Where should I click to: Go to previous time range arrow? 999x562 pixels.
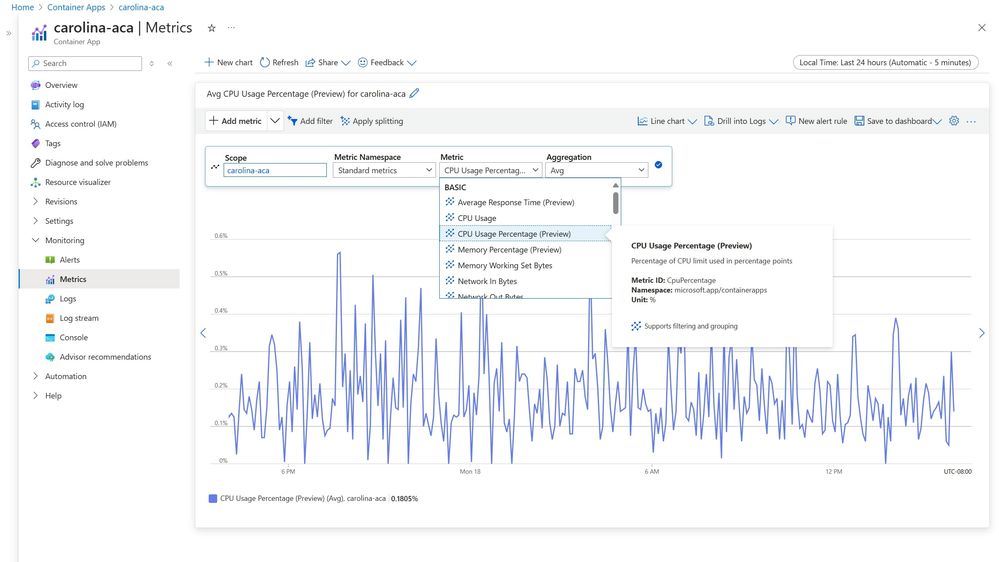pyautogui.click(x=203, y=333)
